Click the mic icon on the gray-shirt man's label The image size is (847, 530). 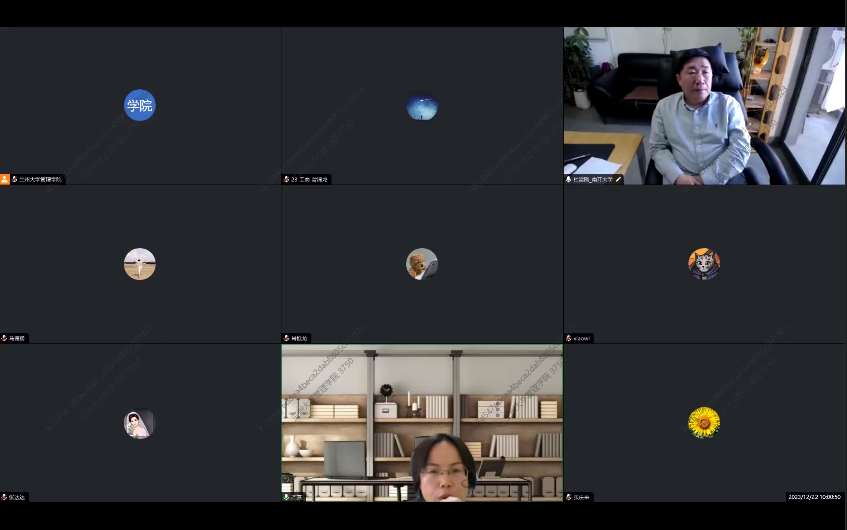point(569,180)
